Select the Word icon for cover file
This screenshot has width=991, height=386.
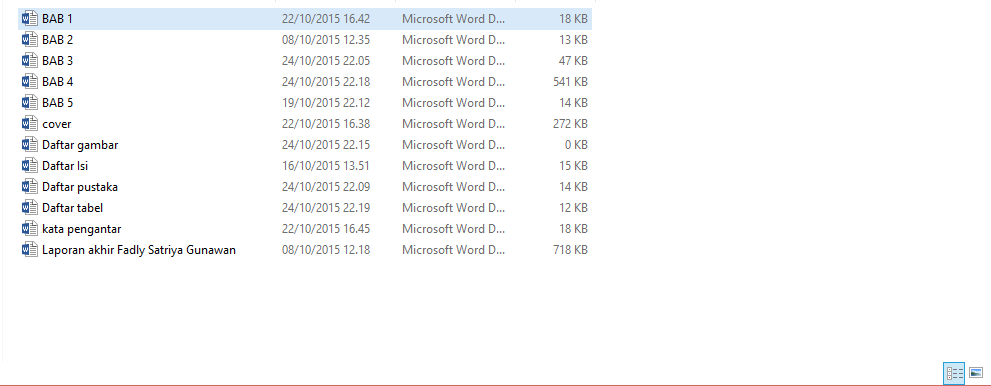click(x=30, y=124)
